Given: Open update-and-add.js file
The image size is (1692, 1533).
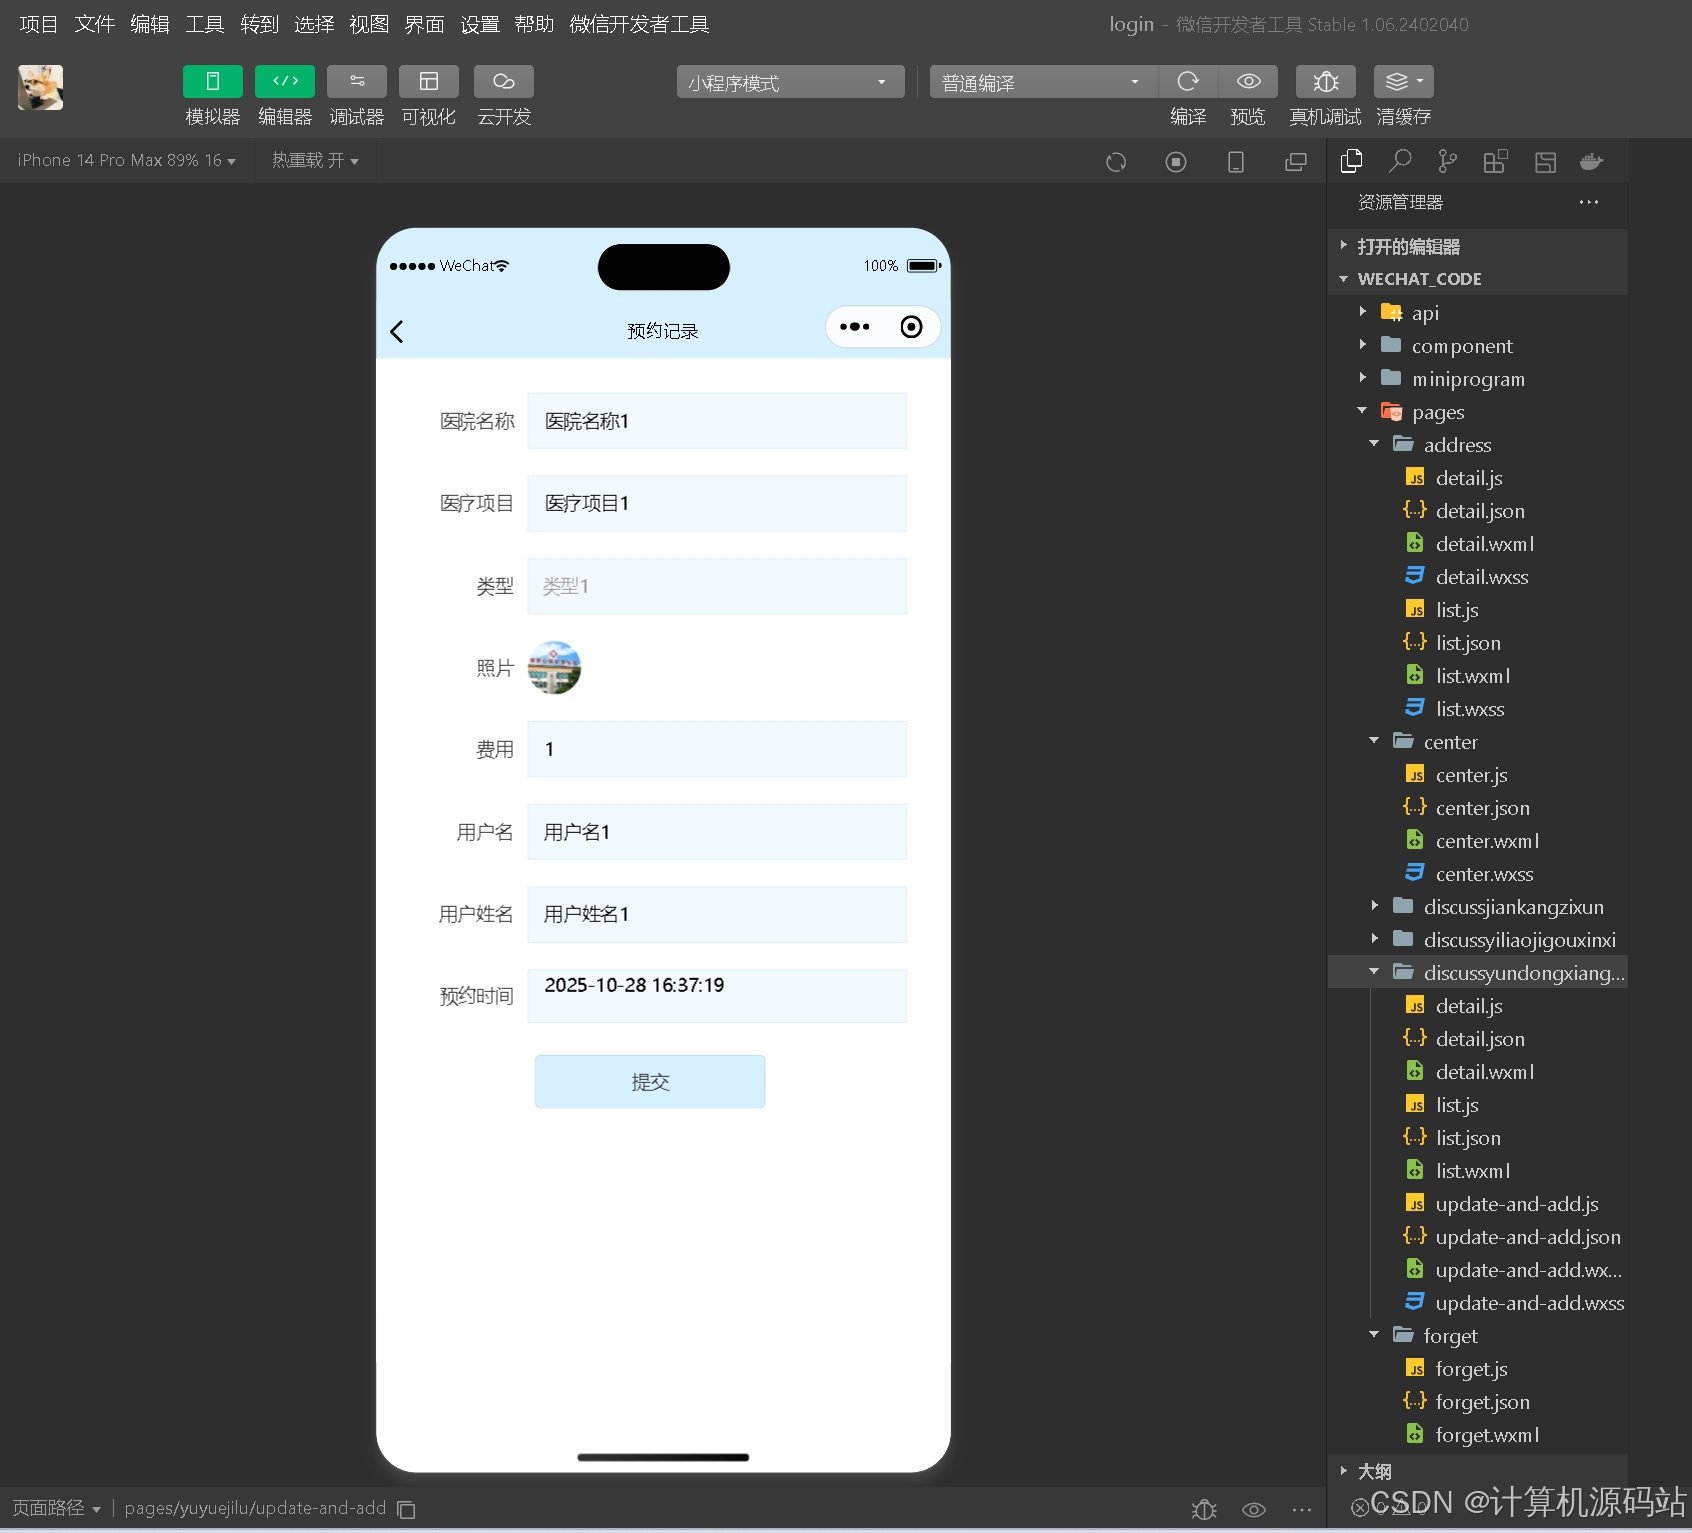Looking at the screenshot, I should pos(1478,1203).
